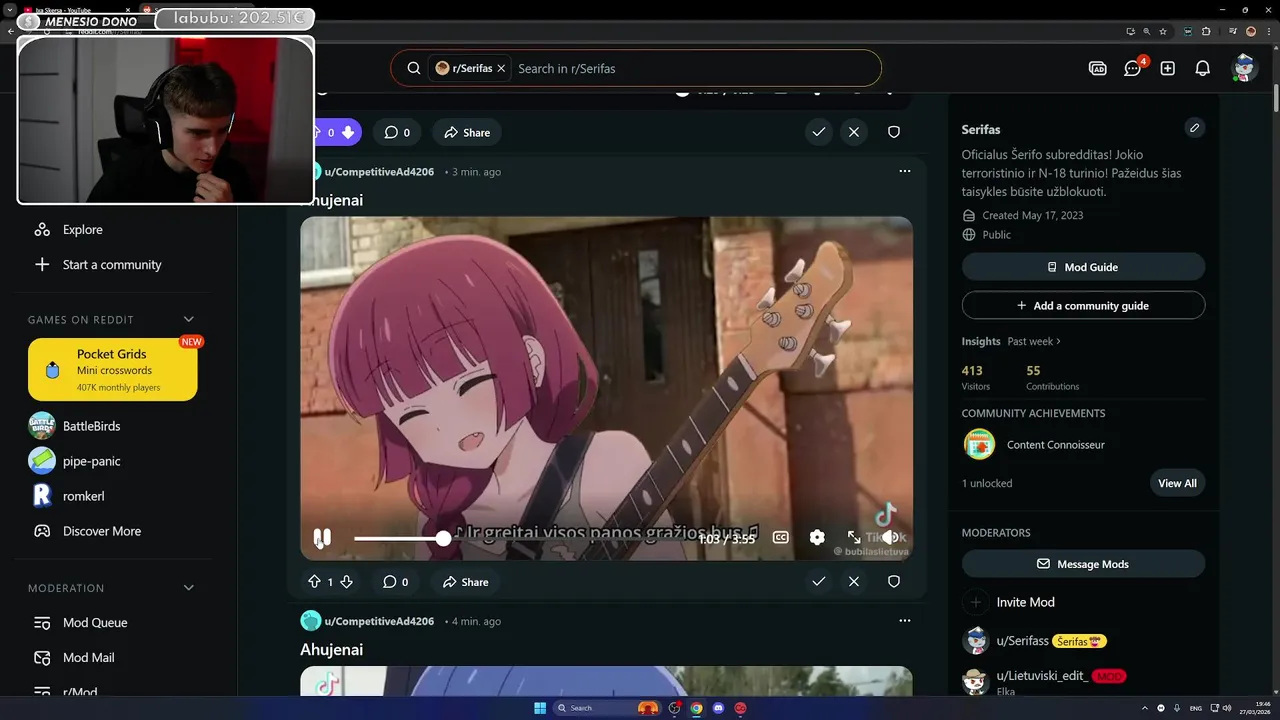
Task: Remove the top post with X
Action: click(854, 132)
